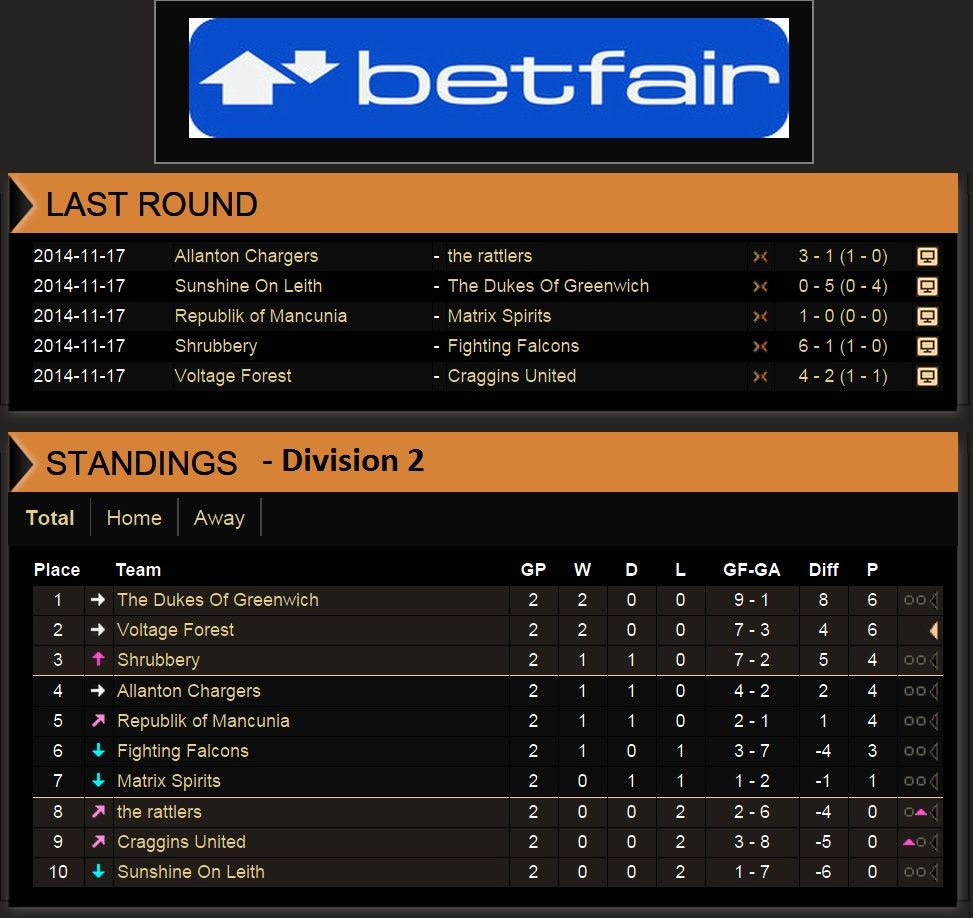Screen dimensions: 973x918
Task: Click the monitor icon on Voltage Forest match row
Action: pyautogui.click(x=927, y=376)
